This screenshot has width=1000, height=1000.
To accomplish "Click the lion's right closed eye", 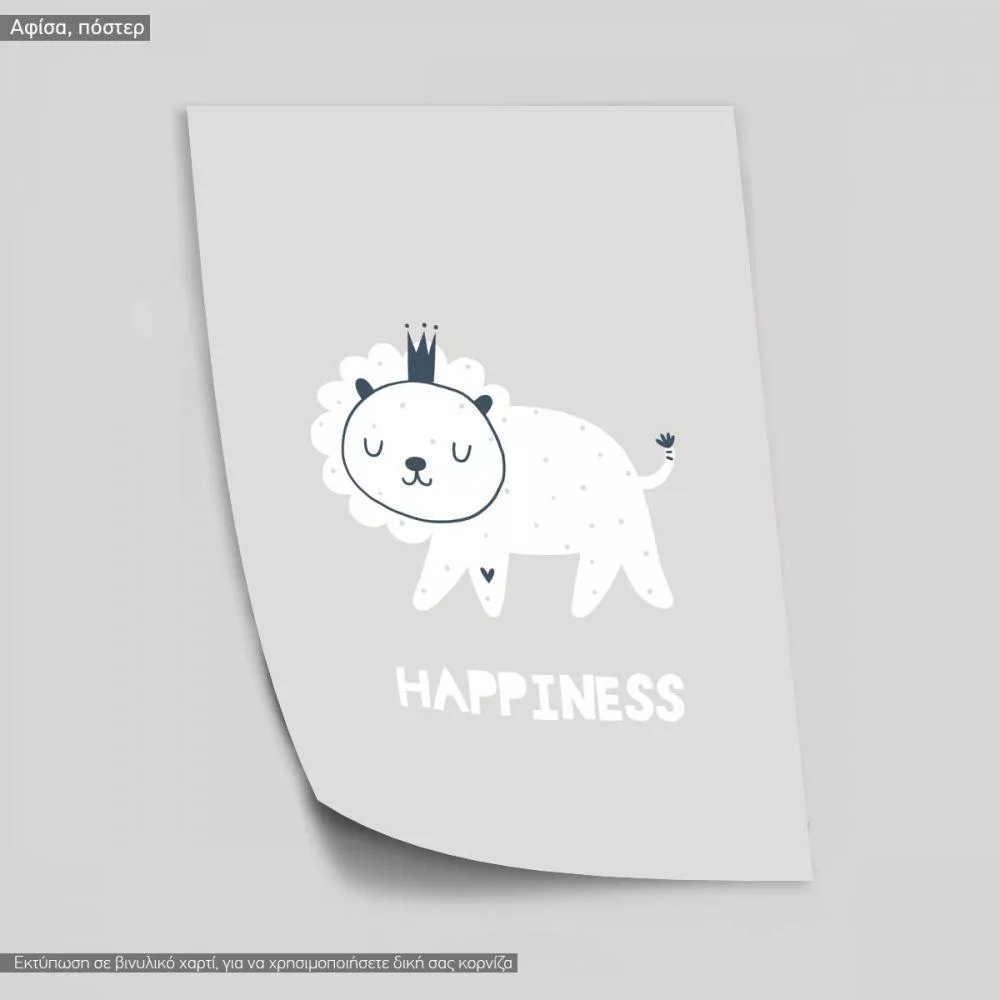I will 461,455.
